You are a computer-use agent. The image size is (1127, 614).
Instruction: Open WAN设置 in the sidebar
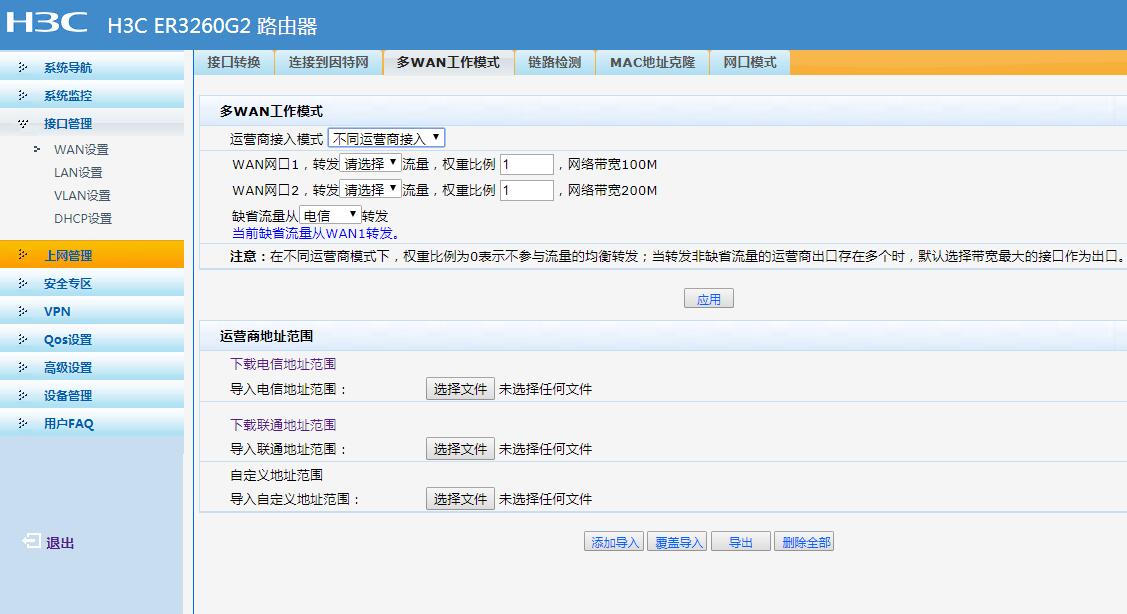click(x=81, y=150)
